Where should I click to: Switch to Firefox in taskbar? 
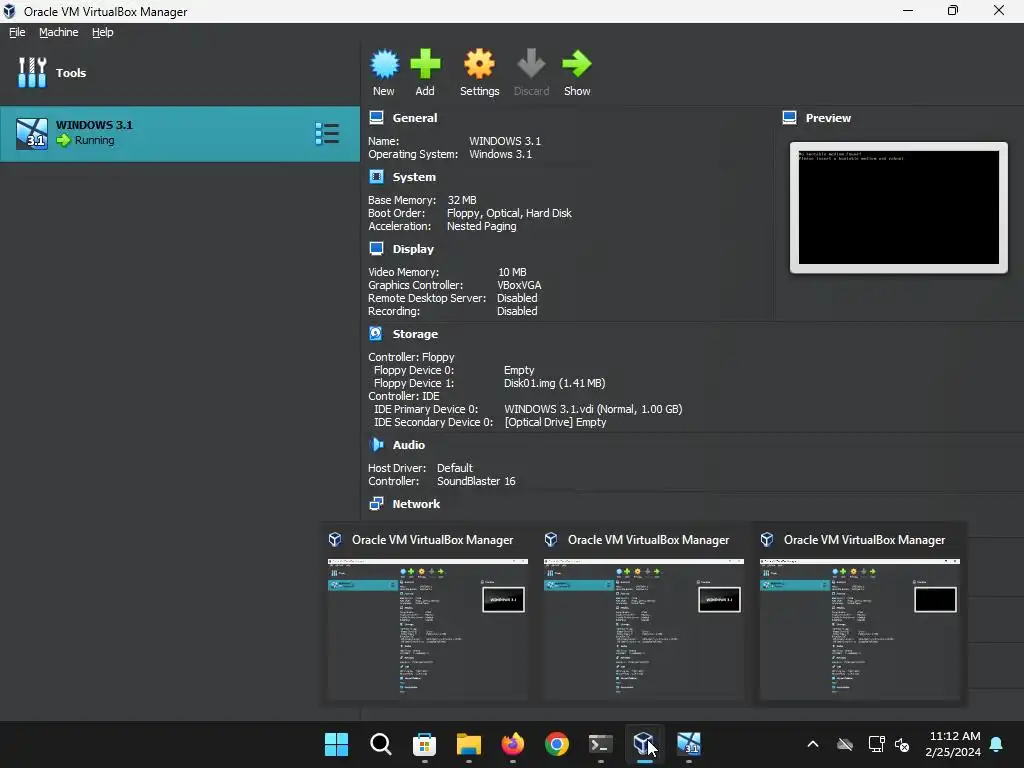[x=513, y=744]
